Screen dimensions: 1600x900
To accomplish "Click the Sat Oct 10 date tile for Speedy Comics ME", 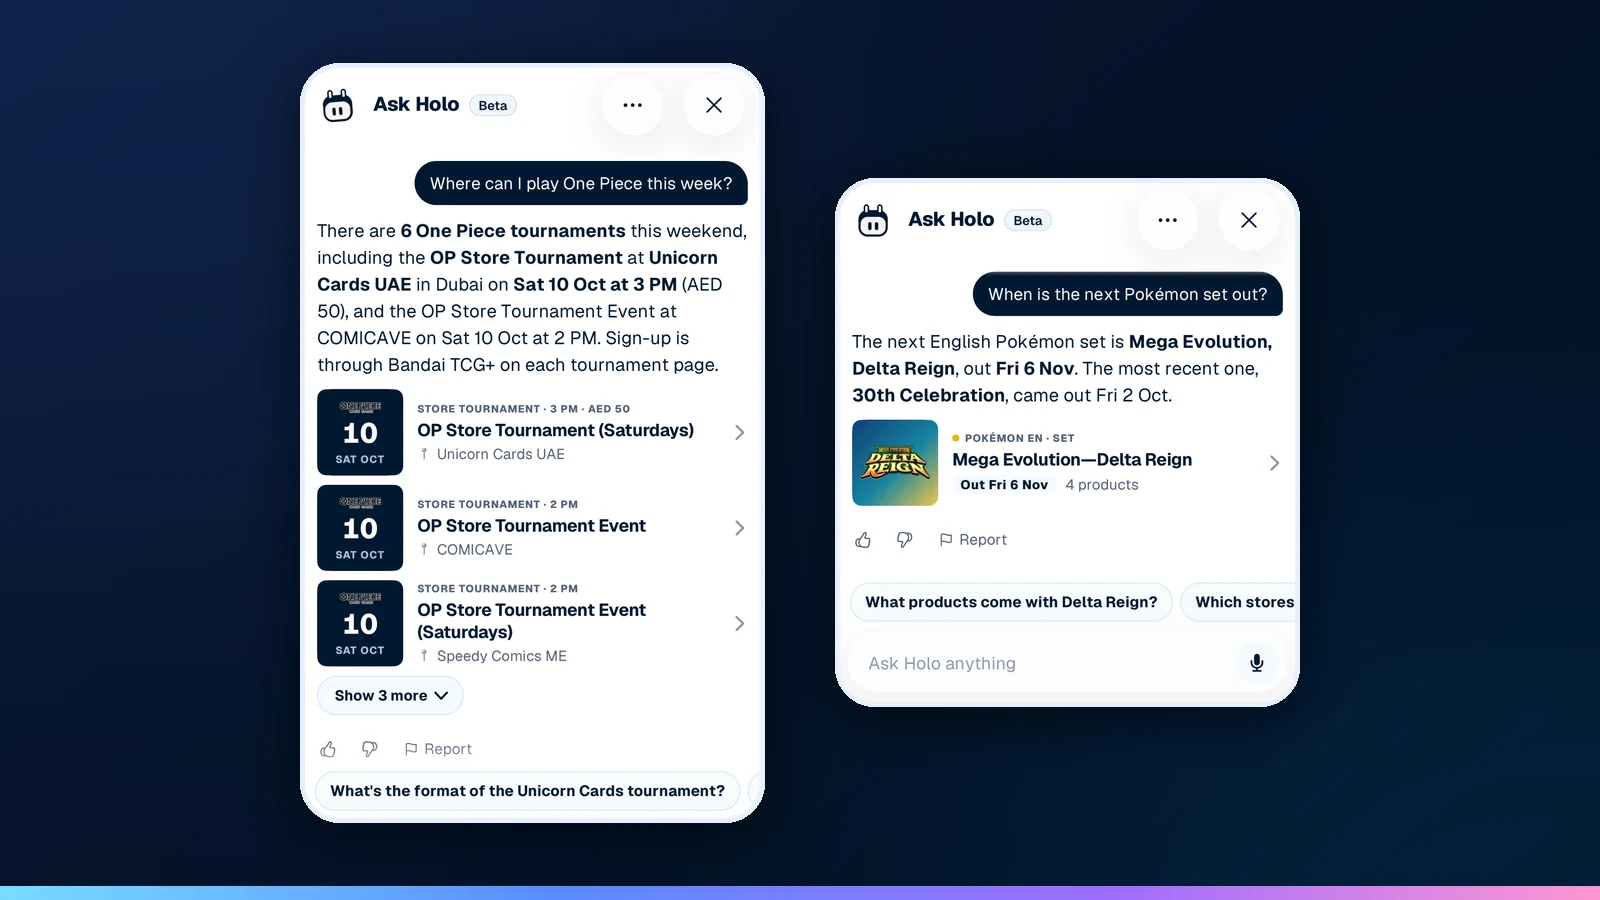I will (360, 623).
